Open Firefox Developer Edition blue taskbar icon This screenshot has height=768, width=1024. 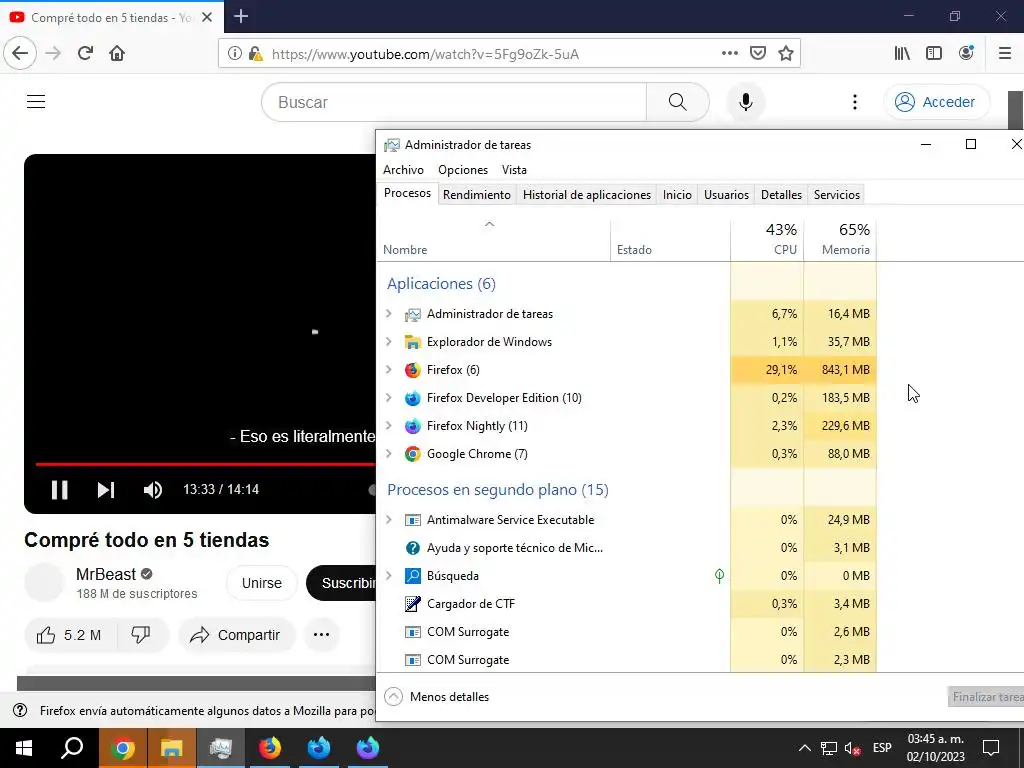319,748
